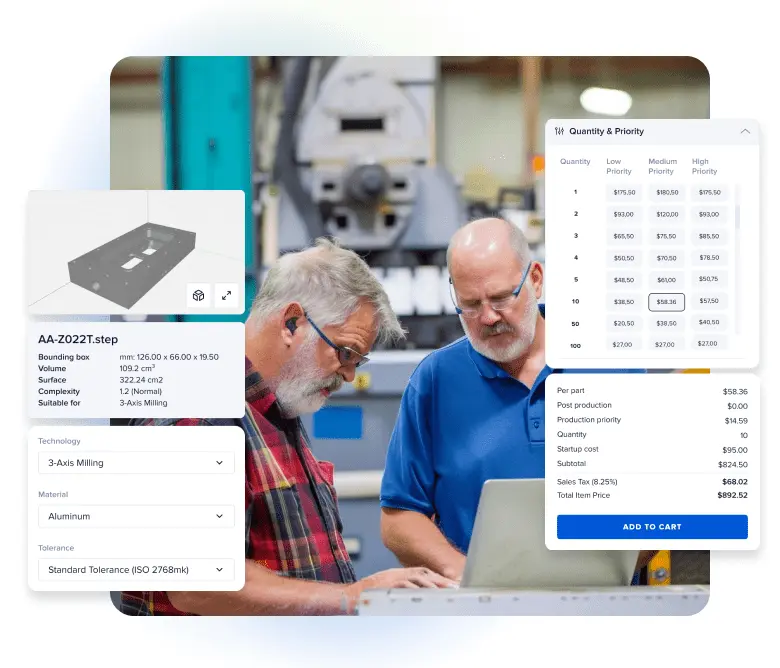
Task: Click the Suitable for value 3-Axis Milling
Action: coord(143,403)
